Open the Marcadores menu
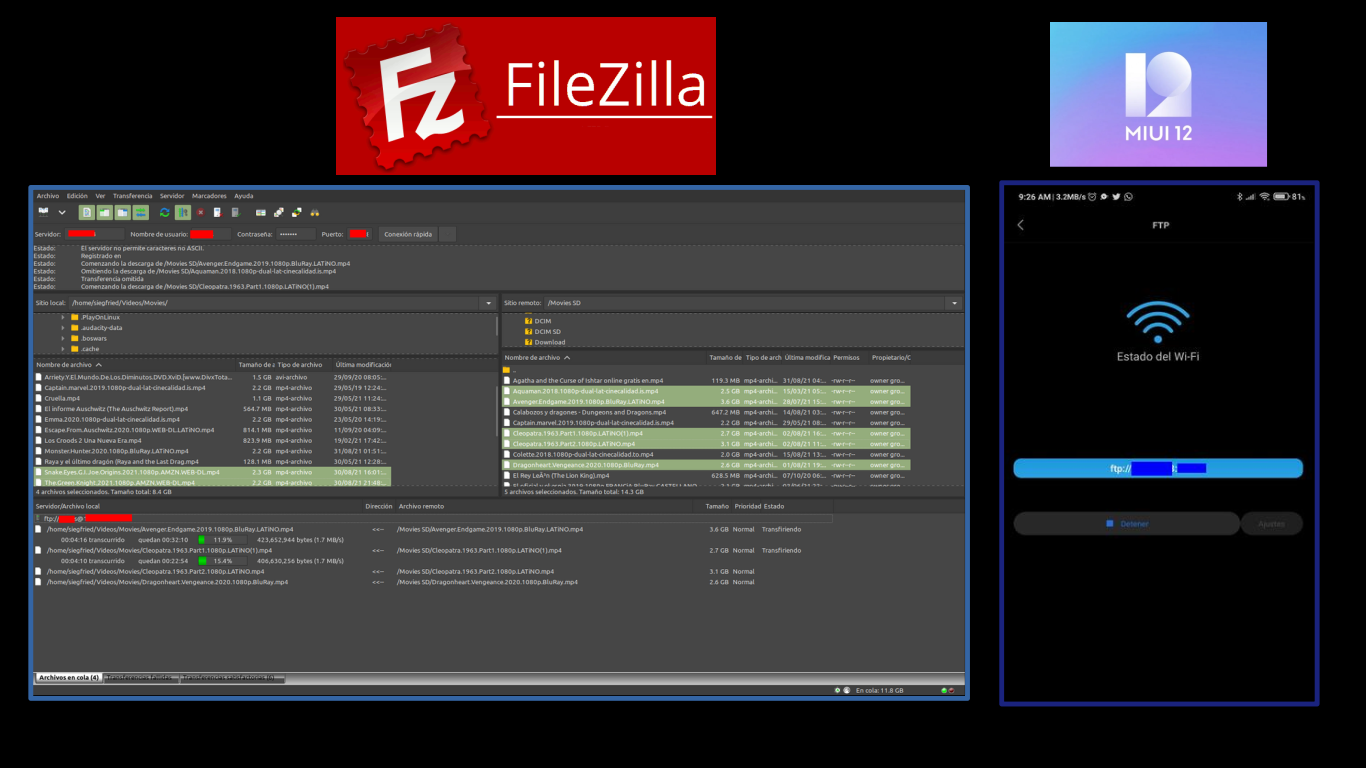The height and width of the screenshot is (768, 1366). (209, 196)
